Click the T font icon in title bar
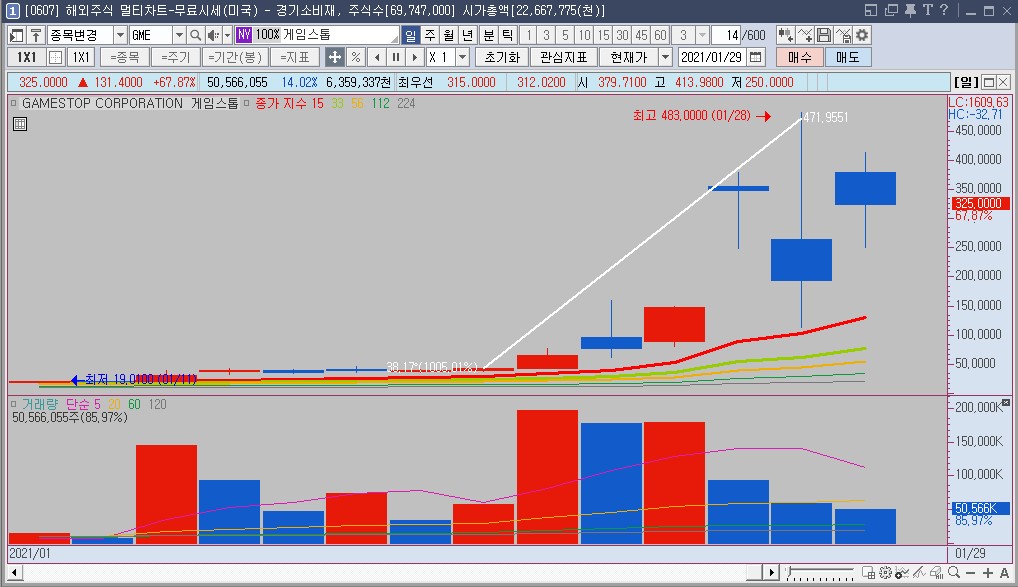1018x587 pixels. 927,10
